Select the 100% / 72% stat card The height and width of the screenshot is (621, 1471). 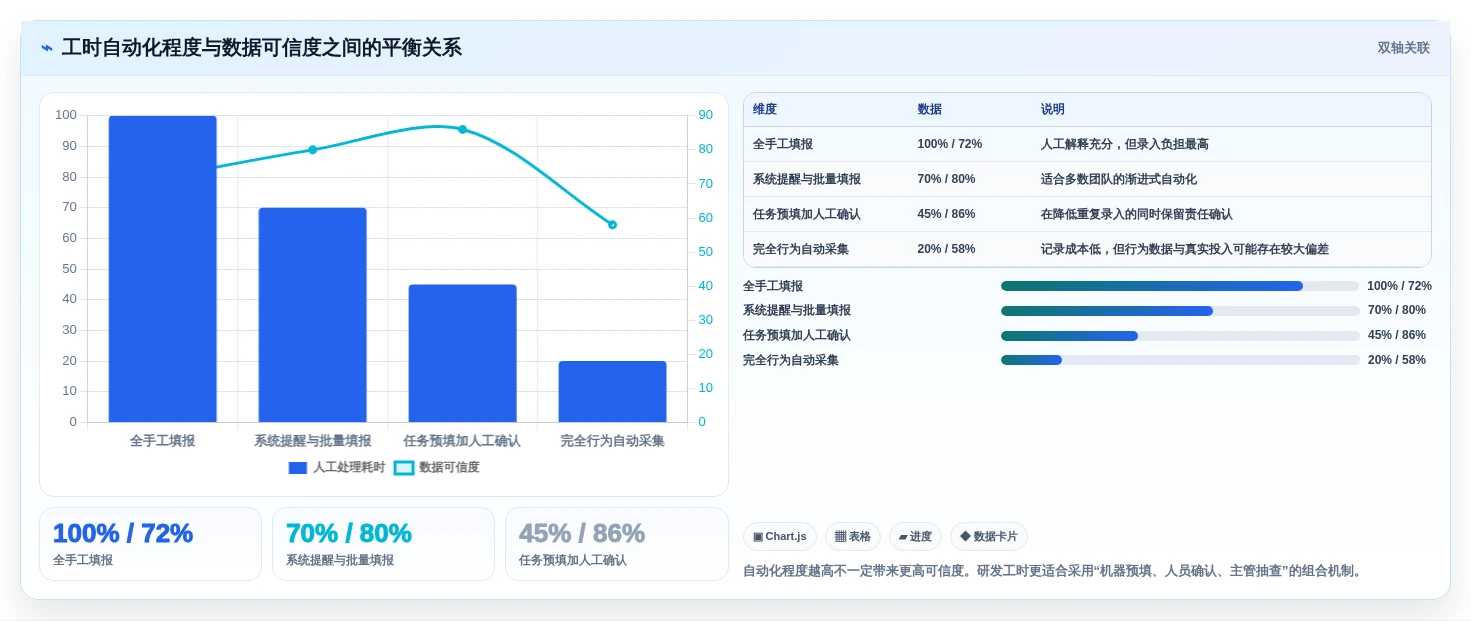point(150,544)
